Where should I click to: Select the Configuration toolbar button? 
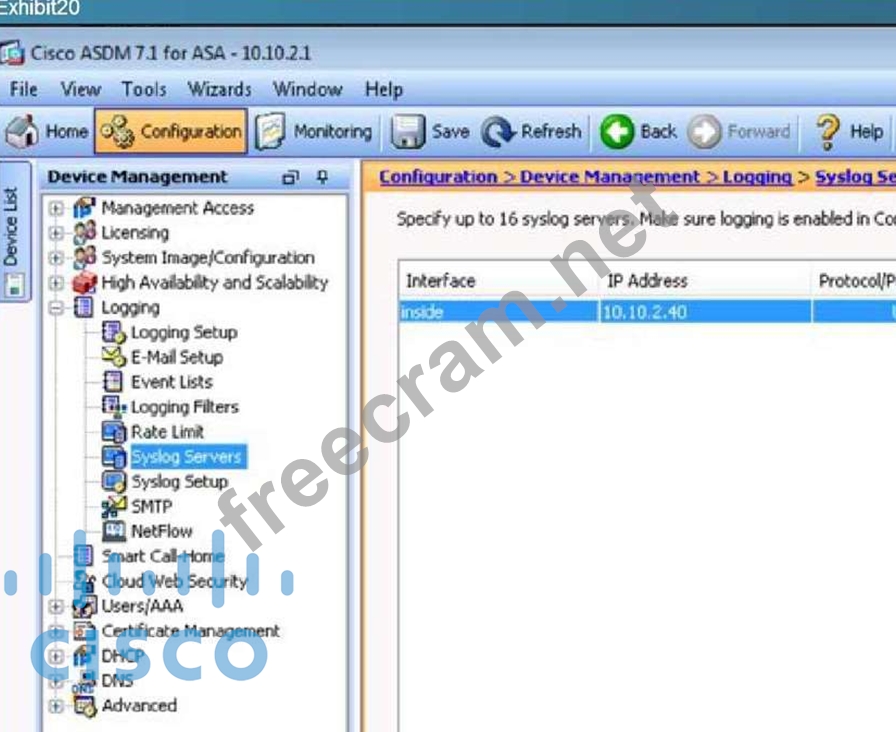pos(171,132)
